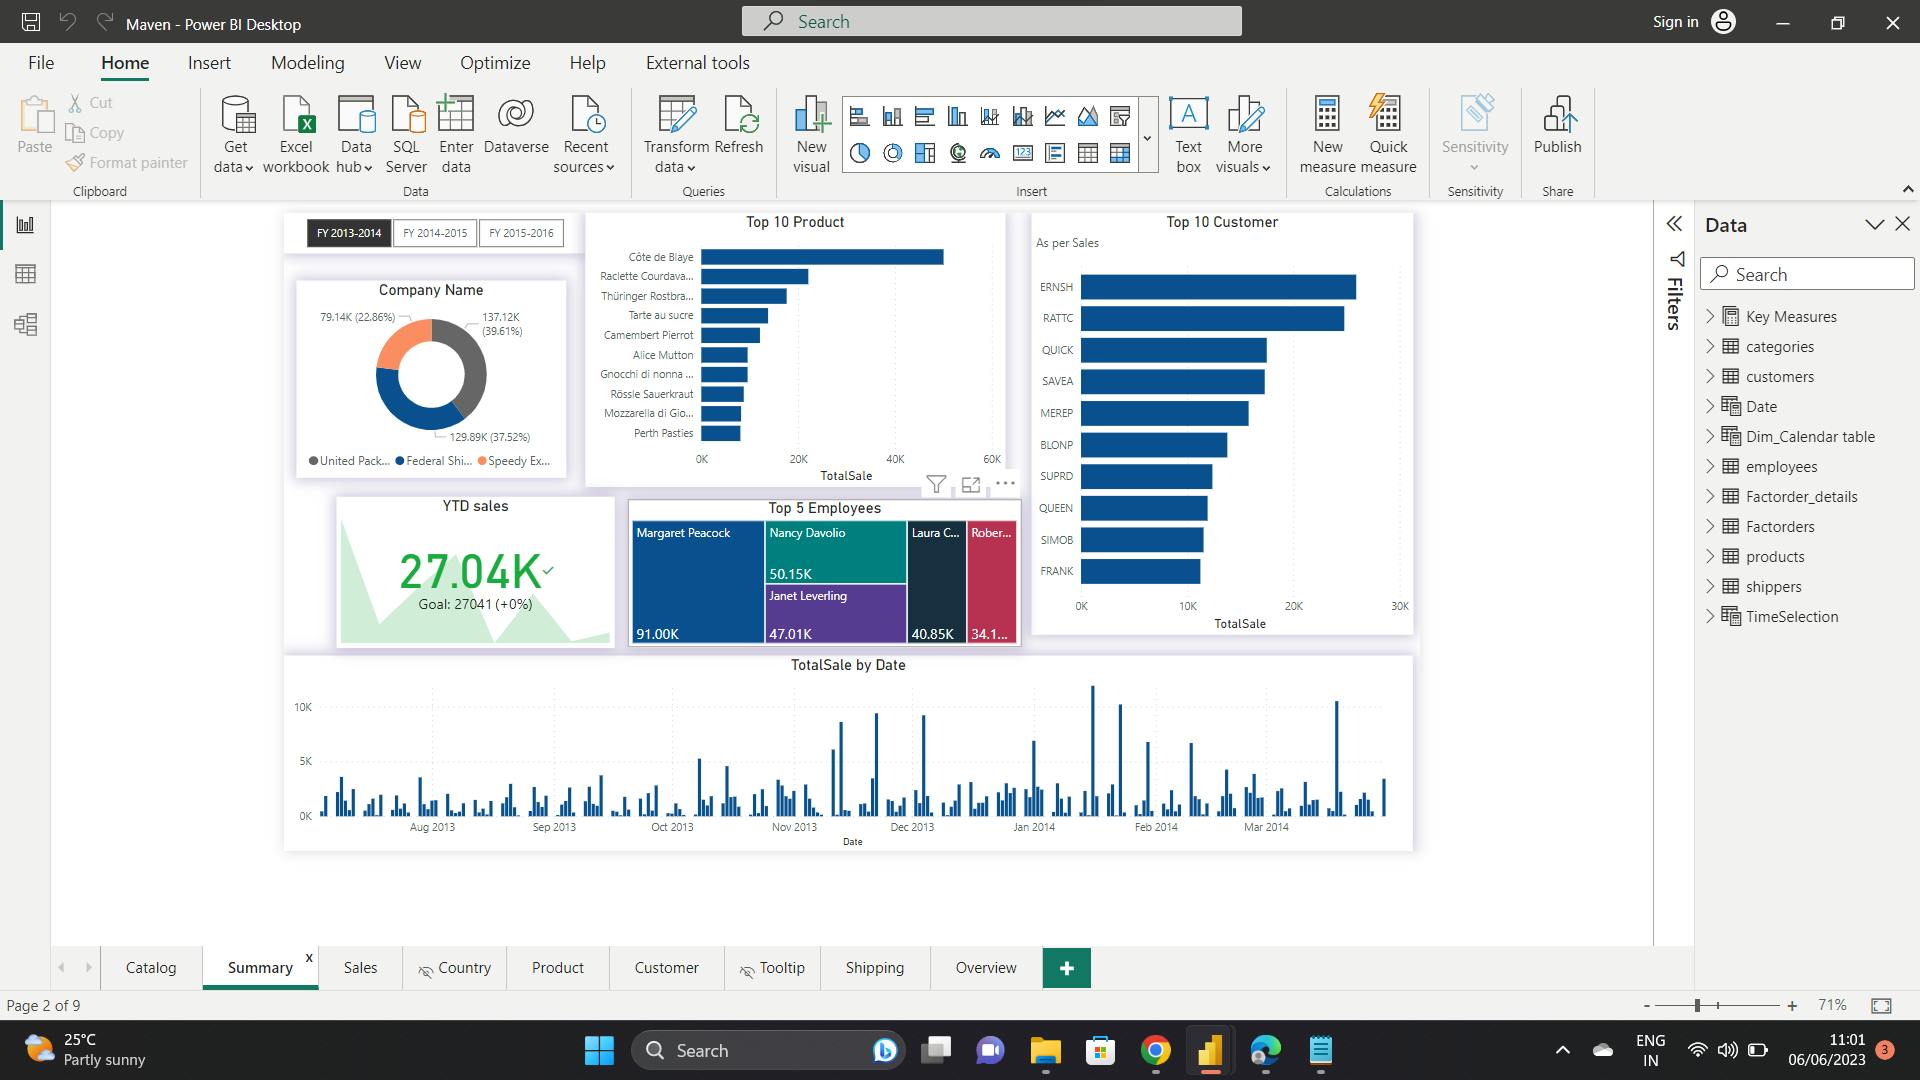
Task: Fit page to window button
Action: pos(1881,1005)
